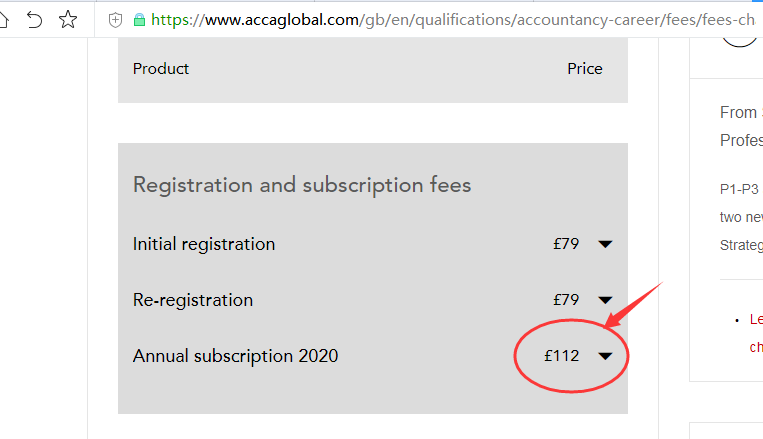
Task: Click the star bookmark icon
Action: 68,19
